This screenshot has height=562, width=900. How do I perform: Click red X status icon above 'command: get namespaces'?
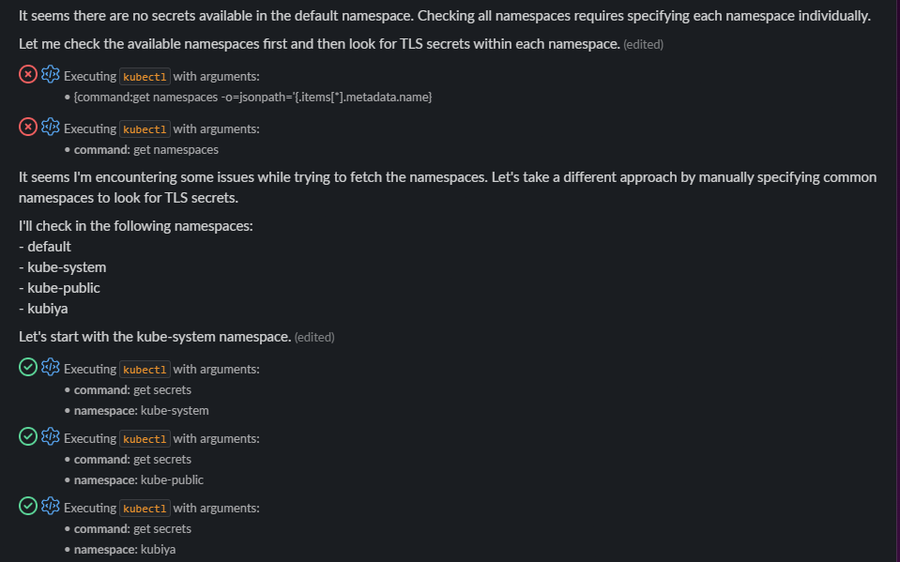coord(28,127)
